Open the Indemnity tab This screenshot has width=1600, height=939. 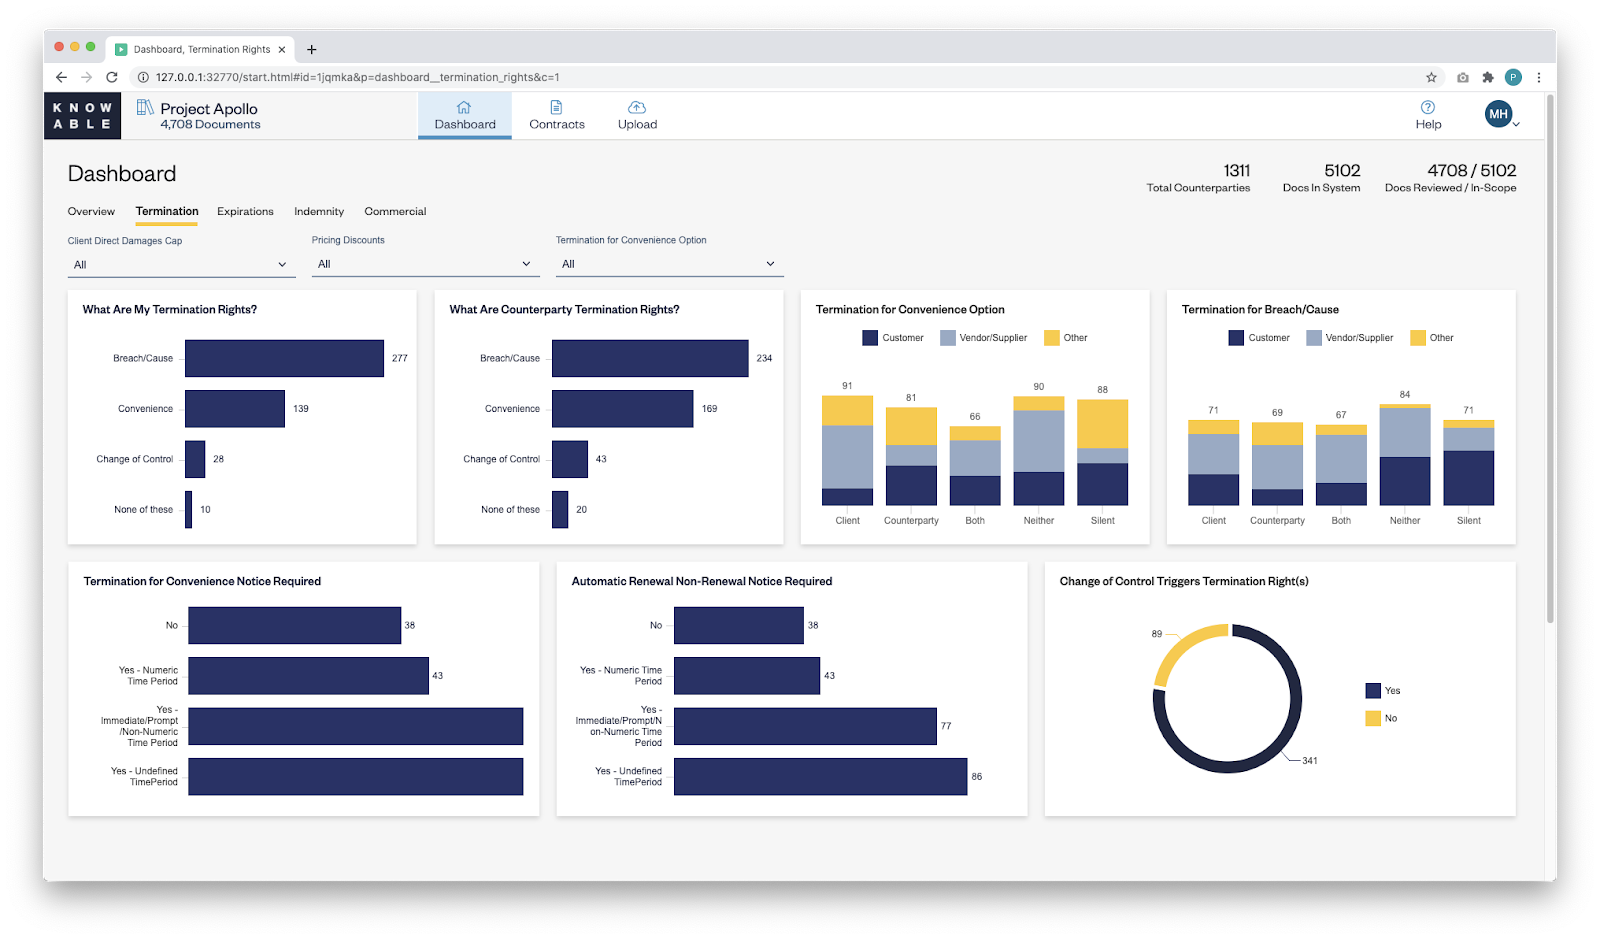[319, 211]
